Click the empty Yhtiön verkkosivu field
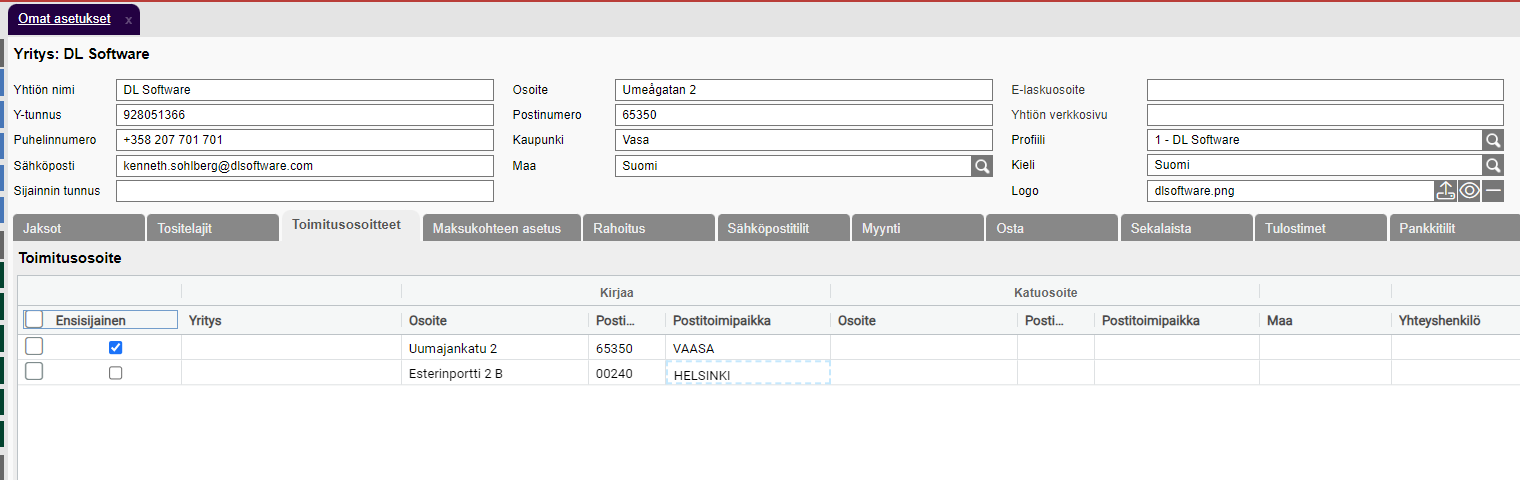 (x=1325, y=115)
